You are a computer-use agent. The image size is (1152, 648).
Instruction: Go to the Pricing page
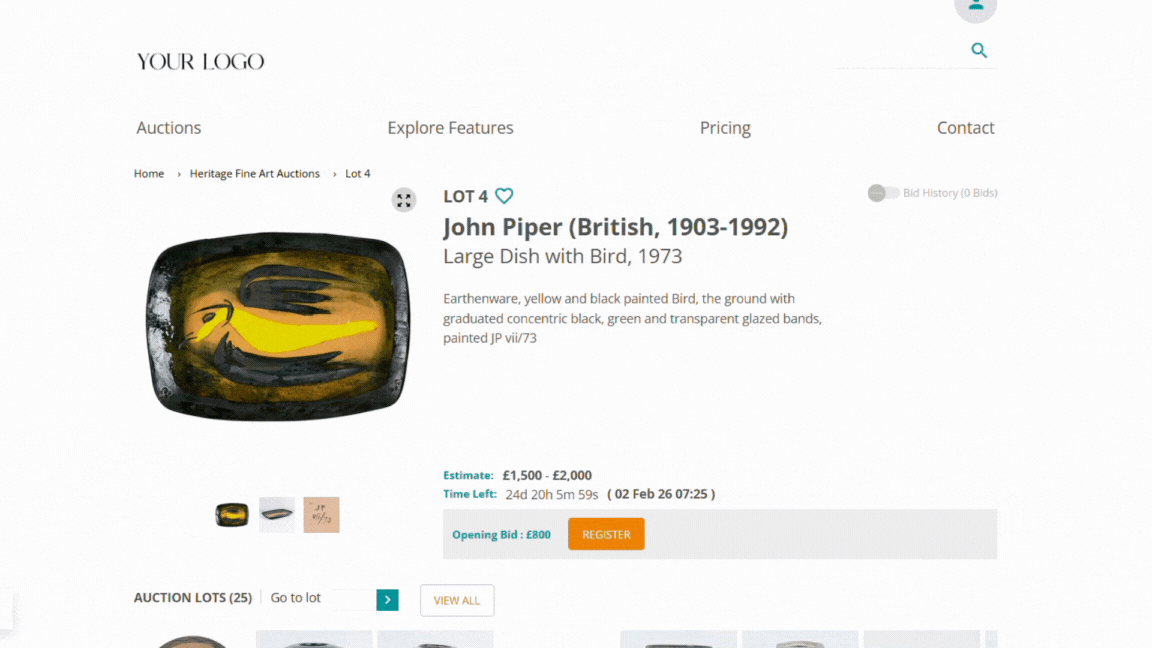pos(725,128)
